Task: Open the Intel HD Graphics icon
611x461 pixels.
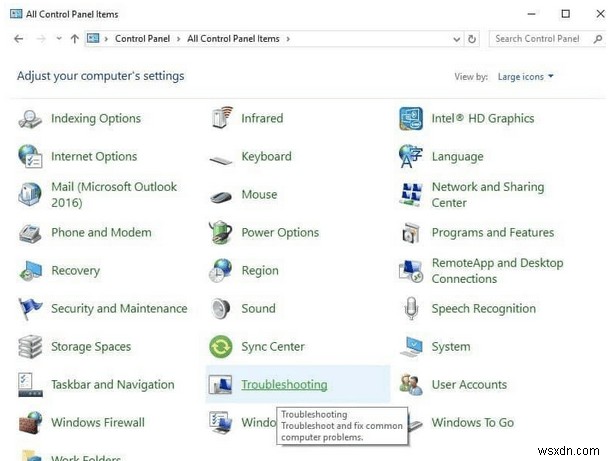Action: pyautogui.click(x=411, y=118)
